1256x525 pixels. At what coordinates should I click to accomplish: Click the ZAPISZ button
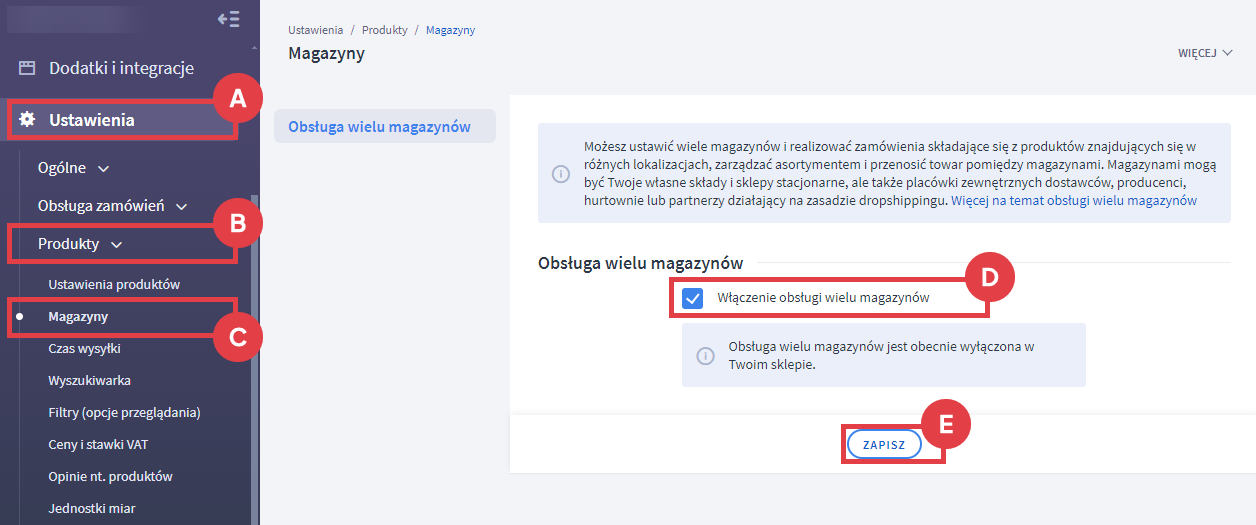click(883, 445)
